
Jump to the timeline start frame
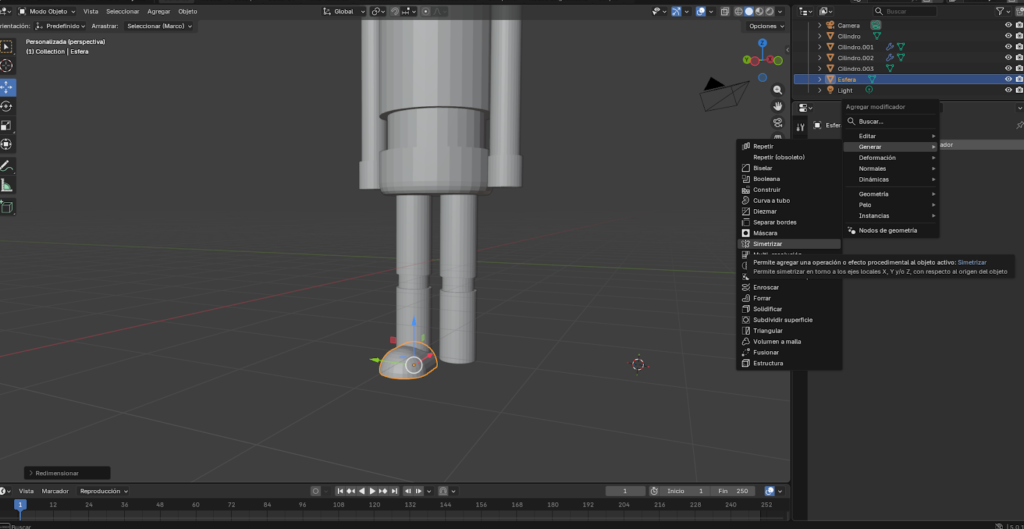point(340,491)
